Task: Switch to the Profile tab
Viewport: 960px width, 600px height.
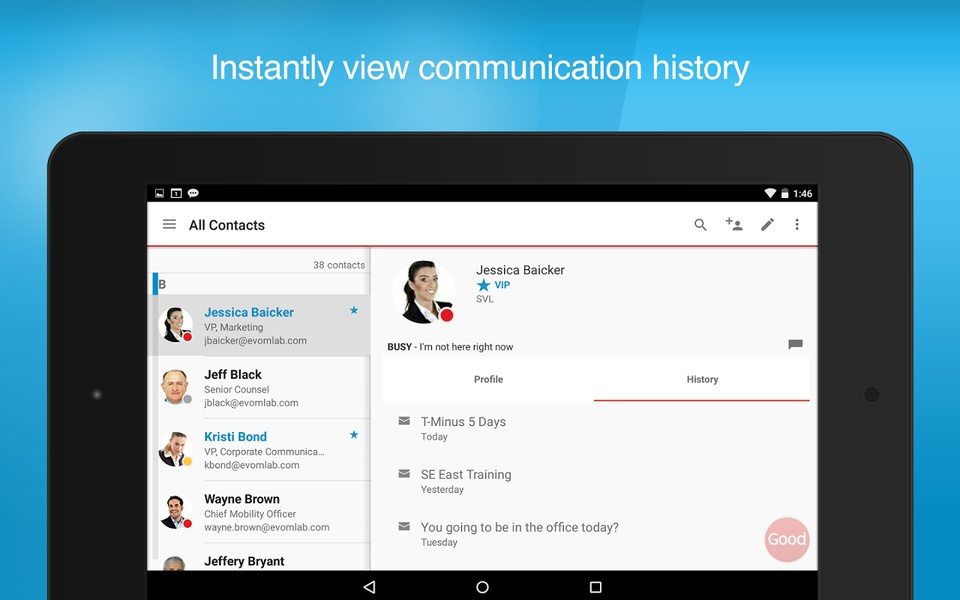Action: coord(488,380)
